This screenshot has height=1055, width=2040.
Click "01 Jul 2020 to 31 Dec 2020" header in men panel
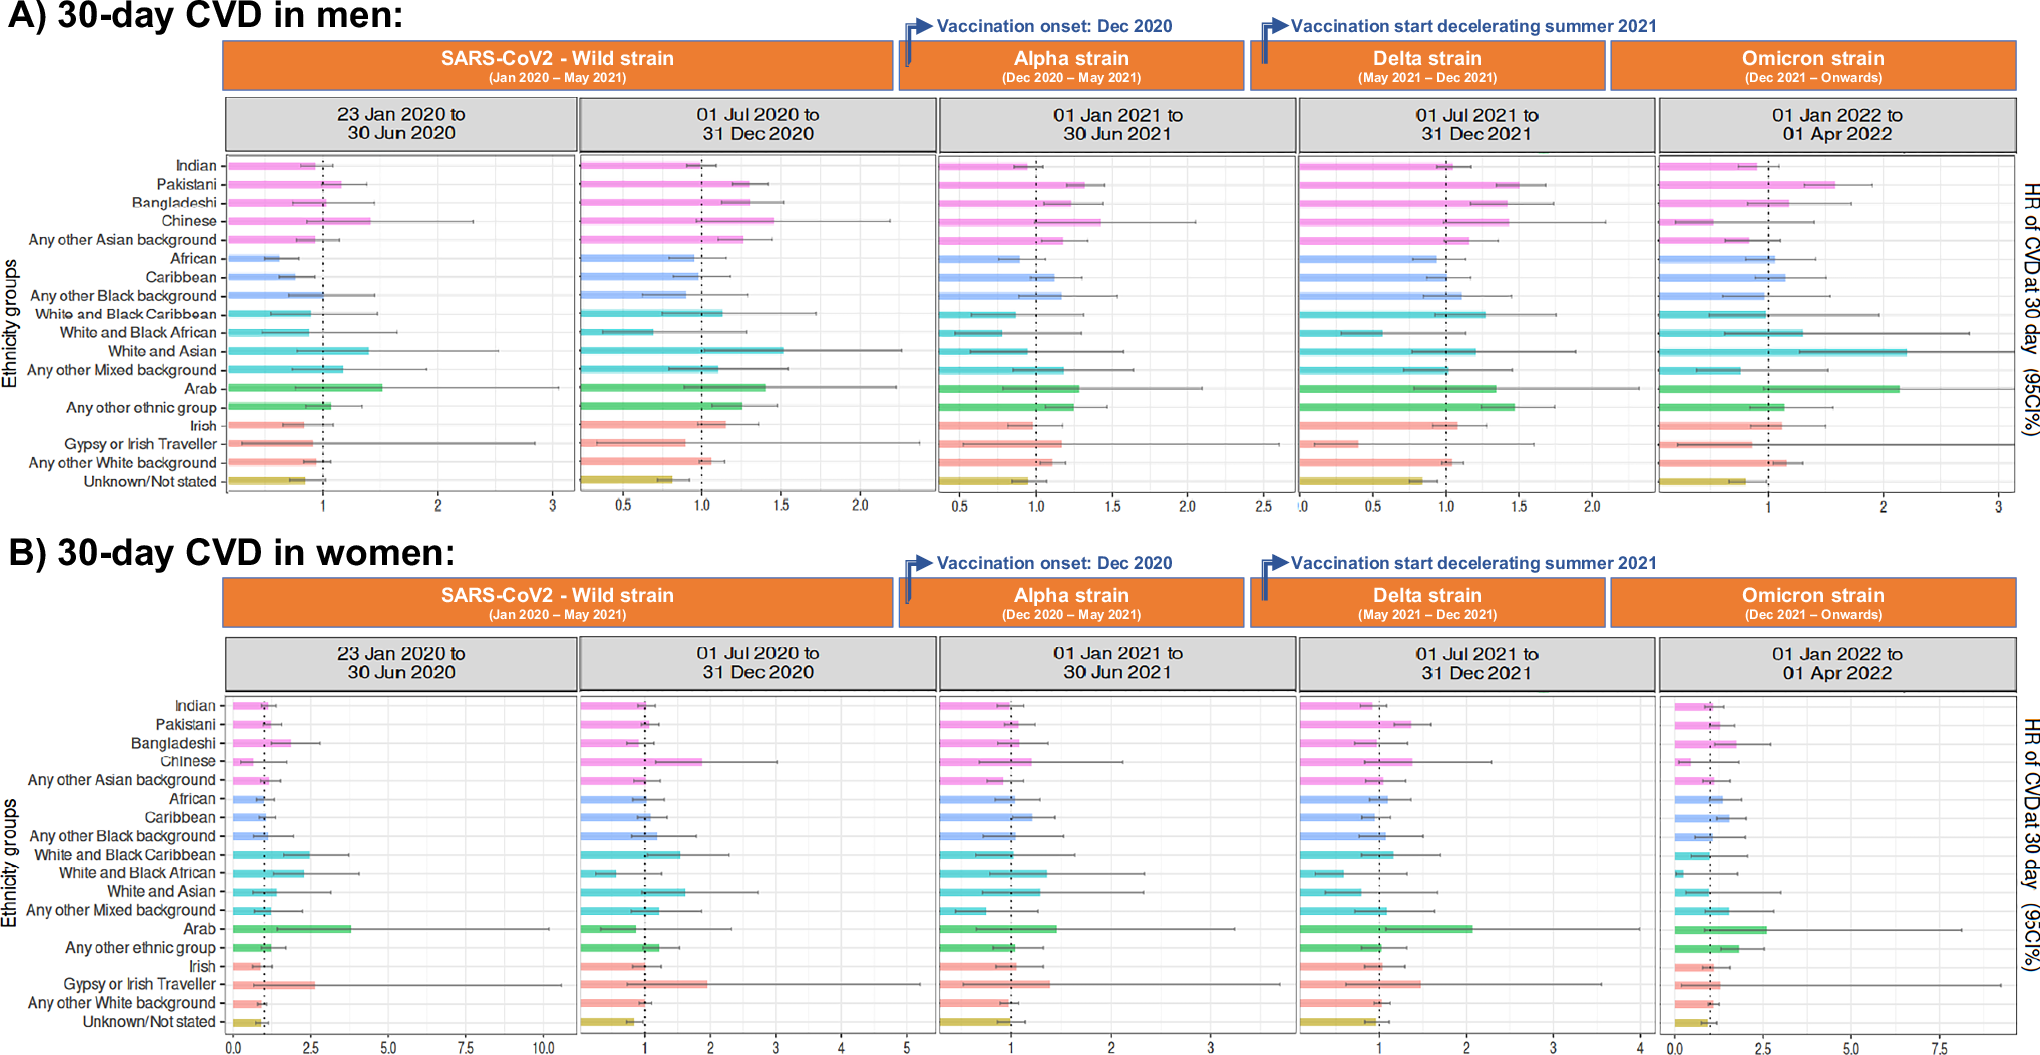point(758,124)
